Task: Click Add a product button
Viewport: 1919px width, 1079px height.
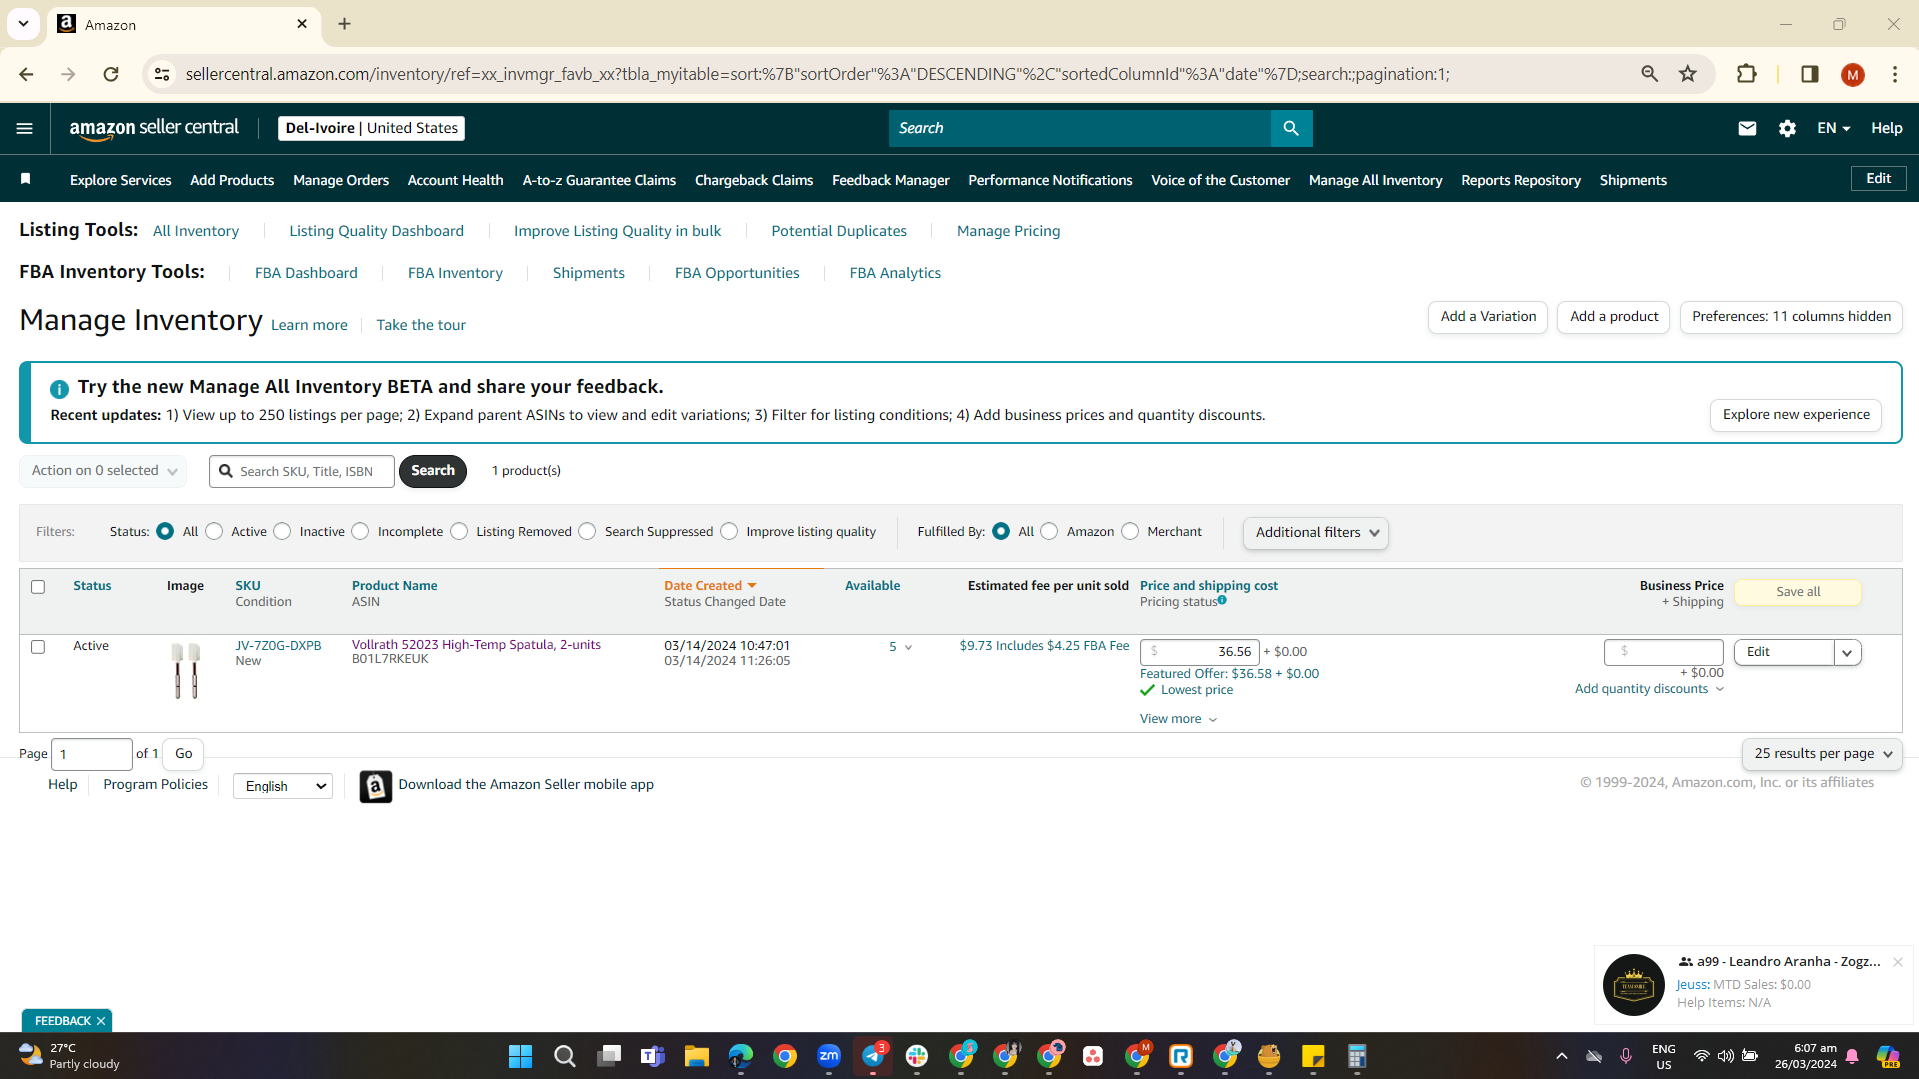Action: pyautogui.click(x=1614, y=317)
